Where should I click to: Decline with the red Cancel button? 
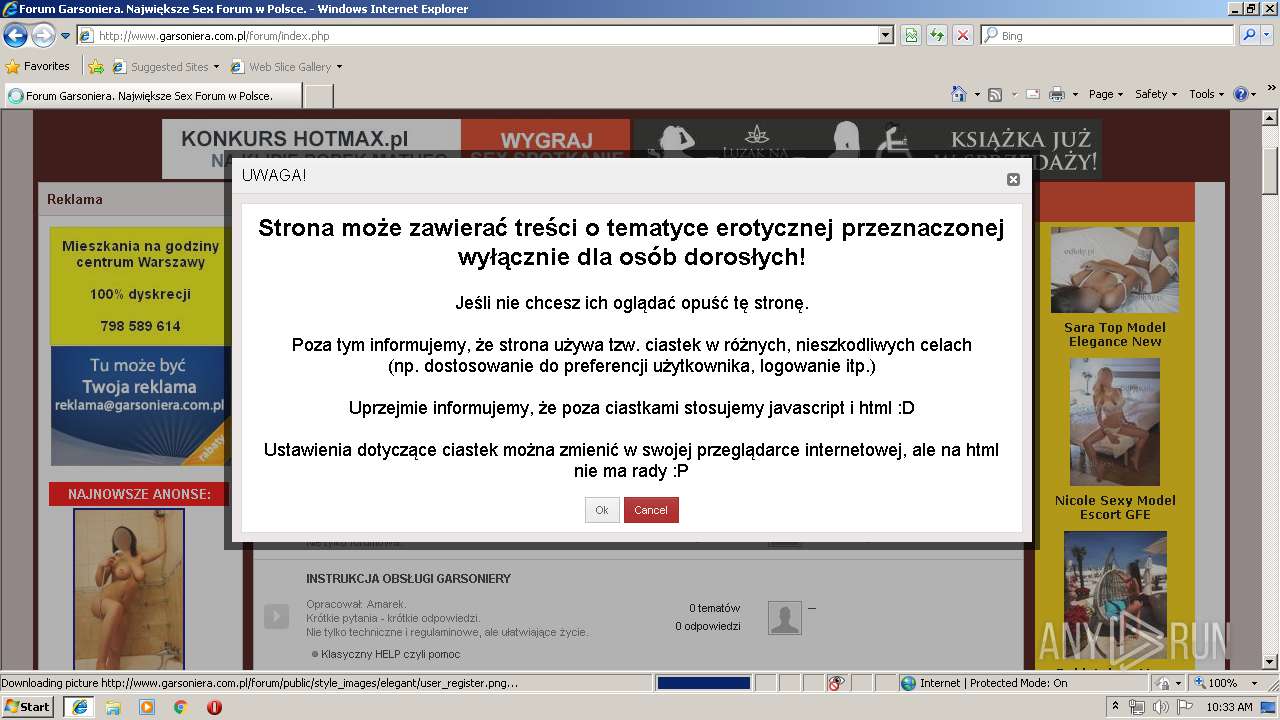point(651,510)
